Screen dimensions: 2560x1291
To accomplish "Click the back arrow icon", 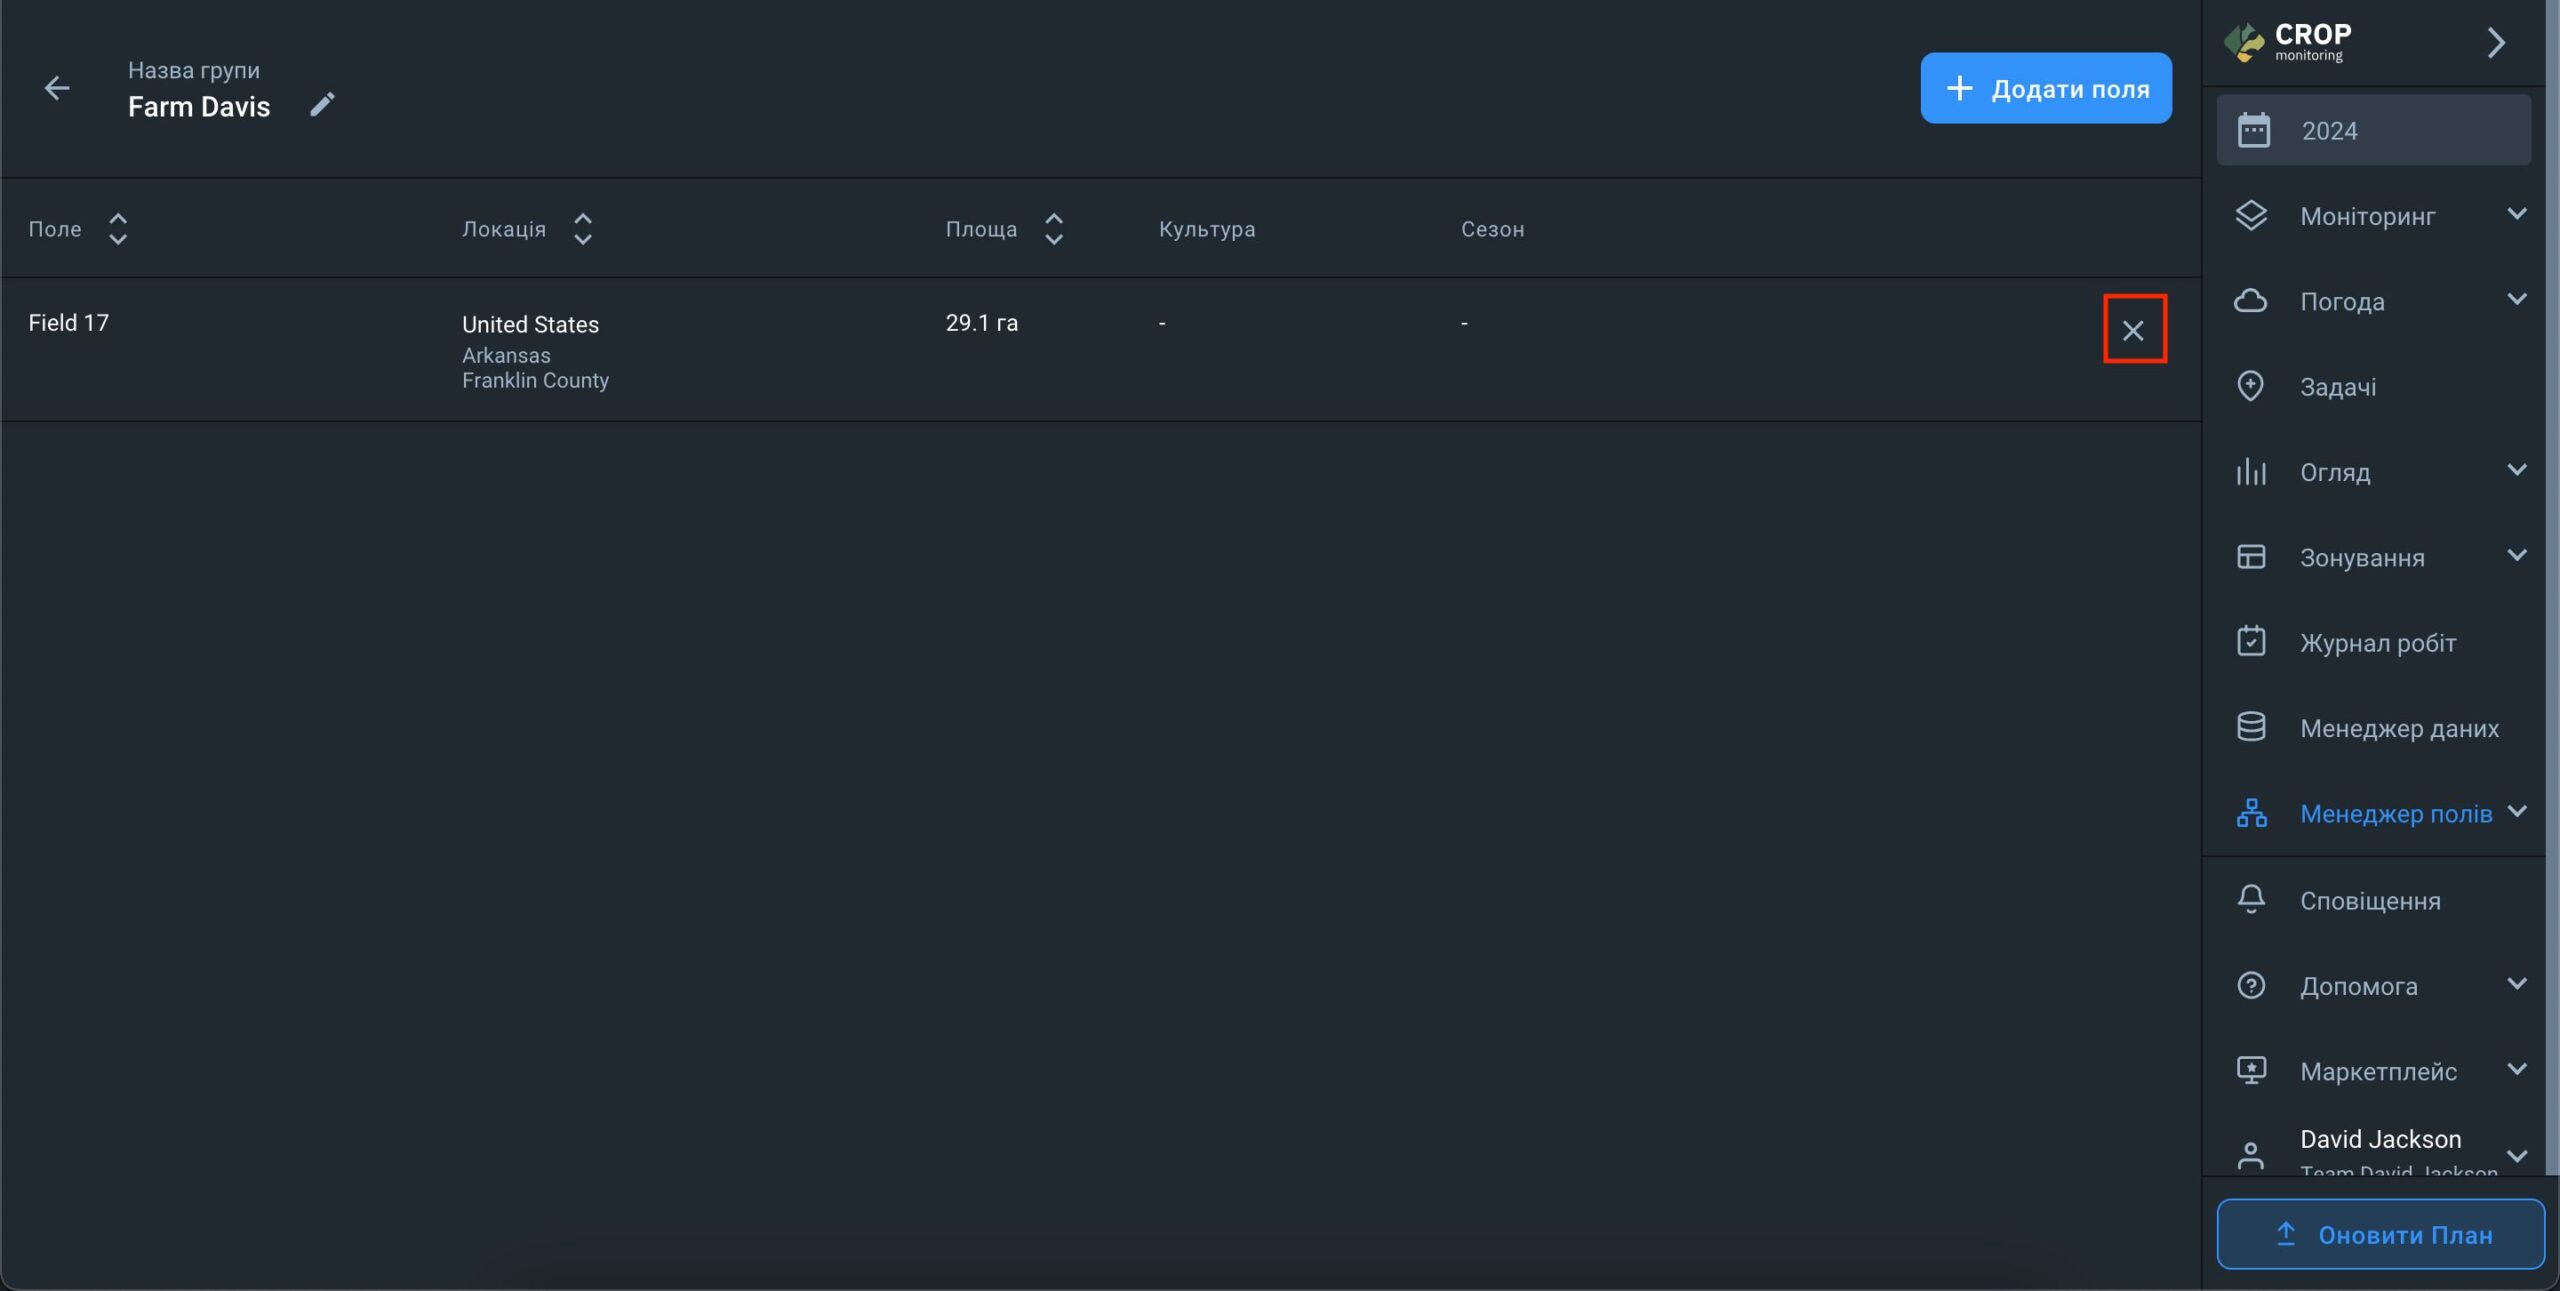I will point(57,88).
